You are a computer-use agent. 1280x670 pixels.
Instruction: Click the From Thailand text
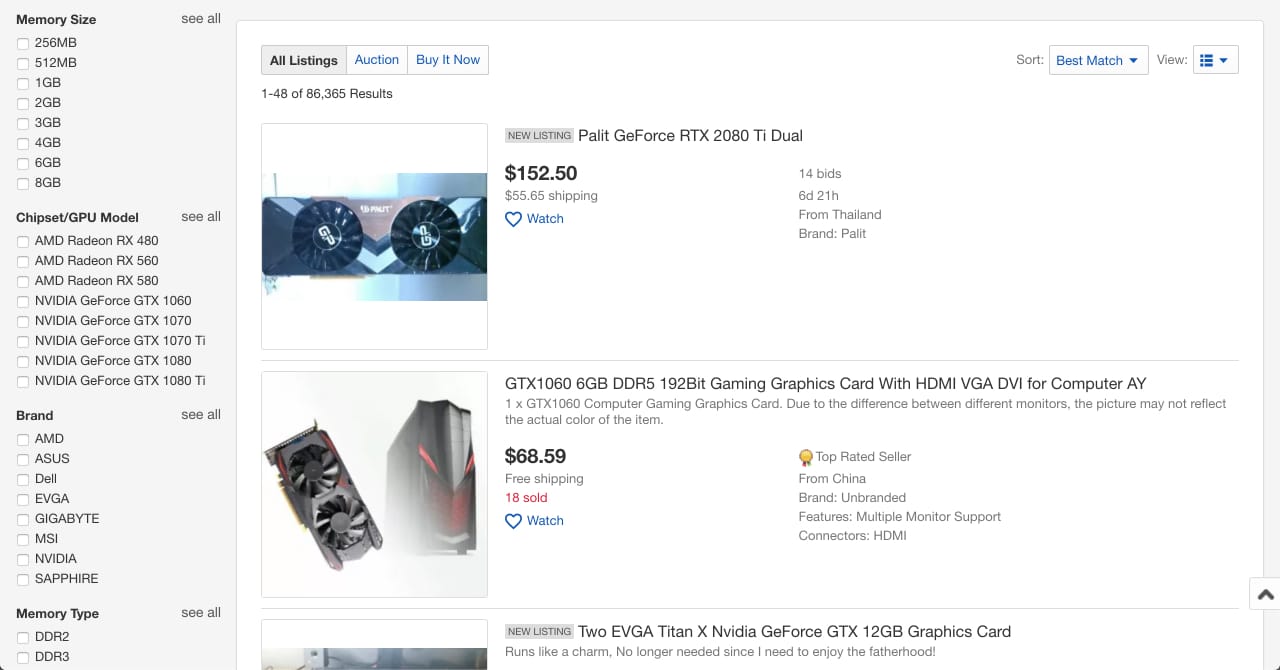click(x=840, y=215)
